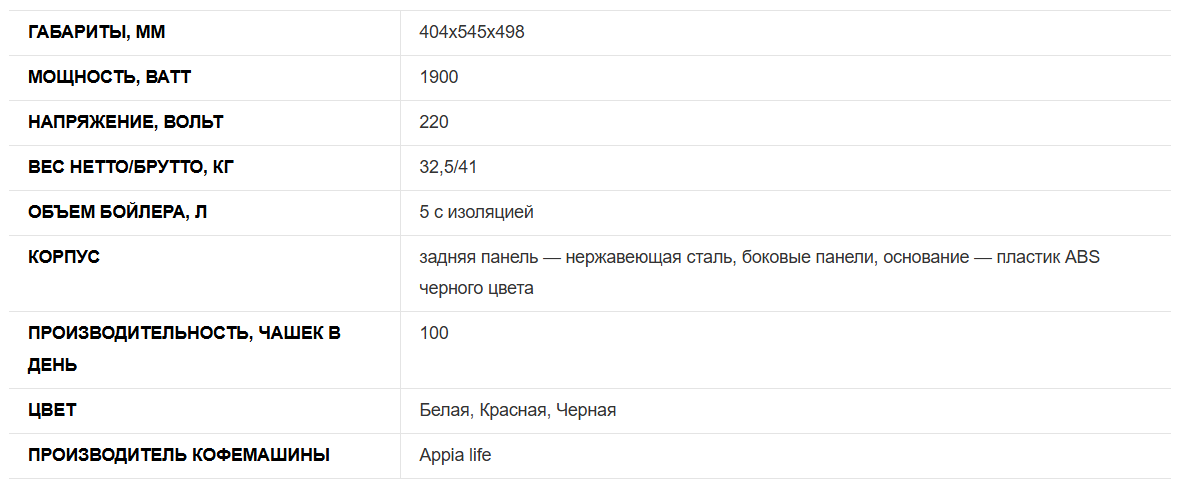Click the ОБЪЕМ БОЙЛЕРА, Л label

click(x=118, y=212)
